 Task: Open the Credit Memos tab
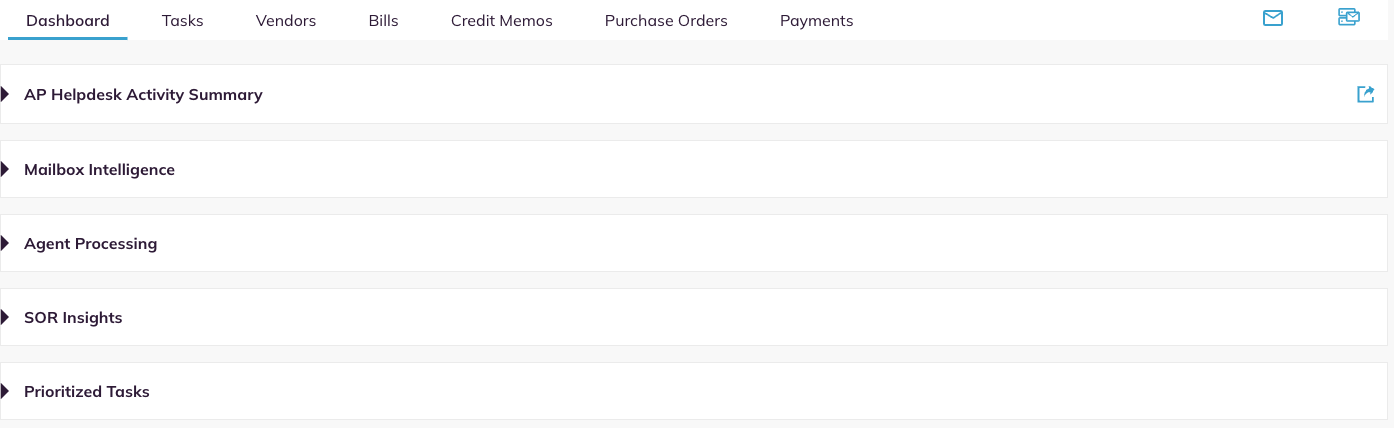(502, 20)
